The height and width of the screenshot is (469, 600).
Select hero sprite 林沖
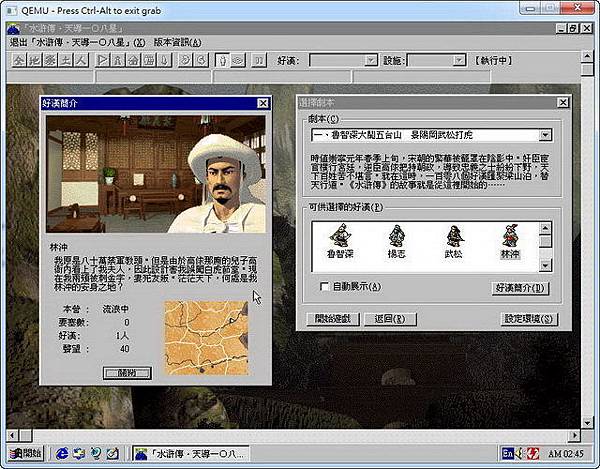[510, 241]
